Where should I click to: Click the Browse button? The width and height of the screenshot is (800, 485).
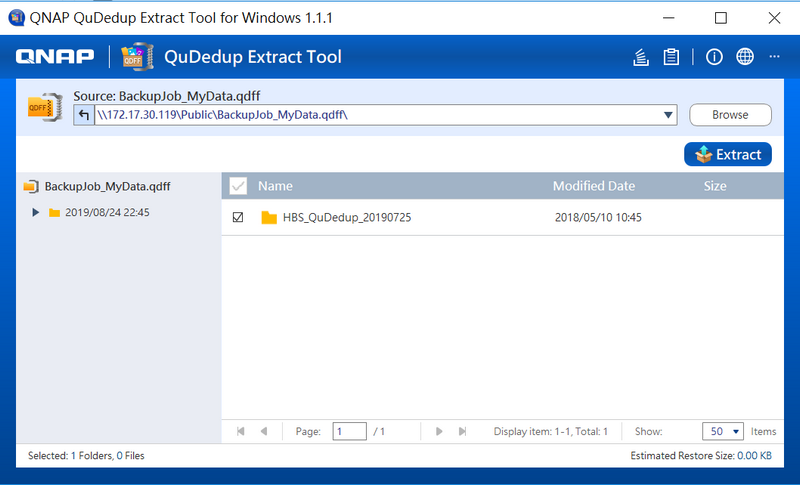click(x=730, y=115)
